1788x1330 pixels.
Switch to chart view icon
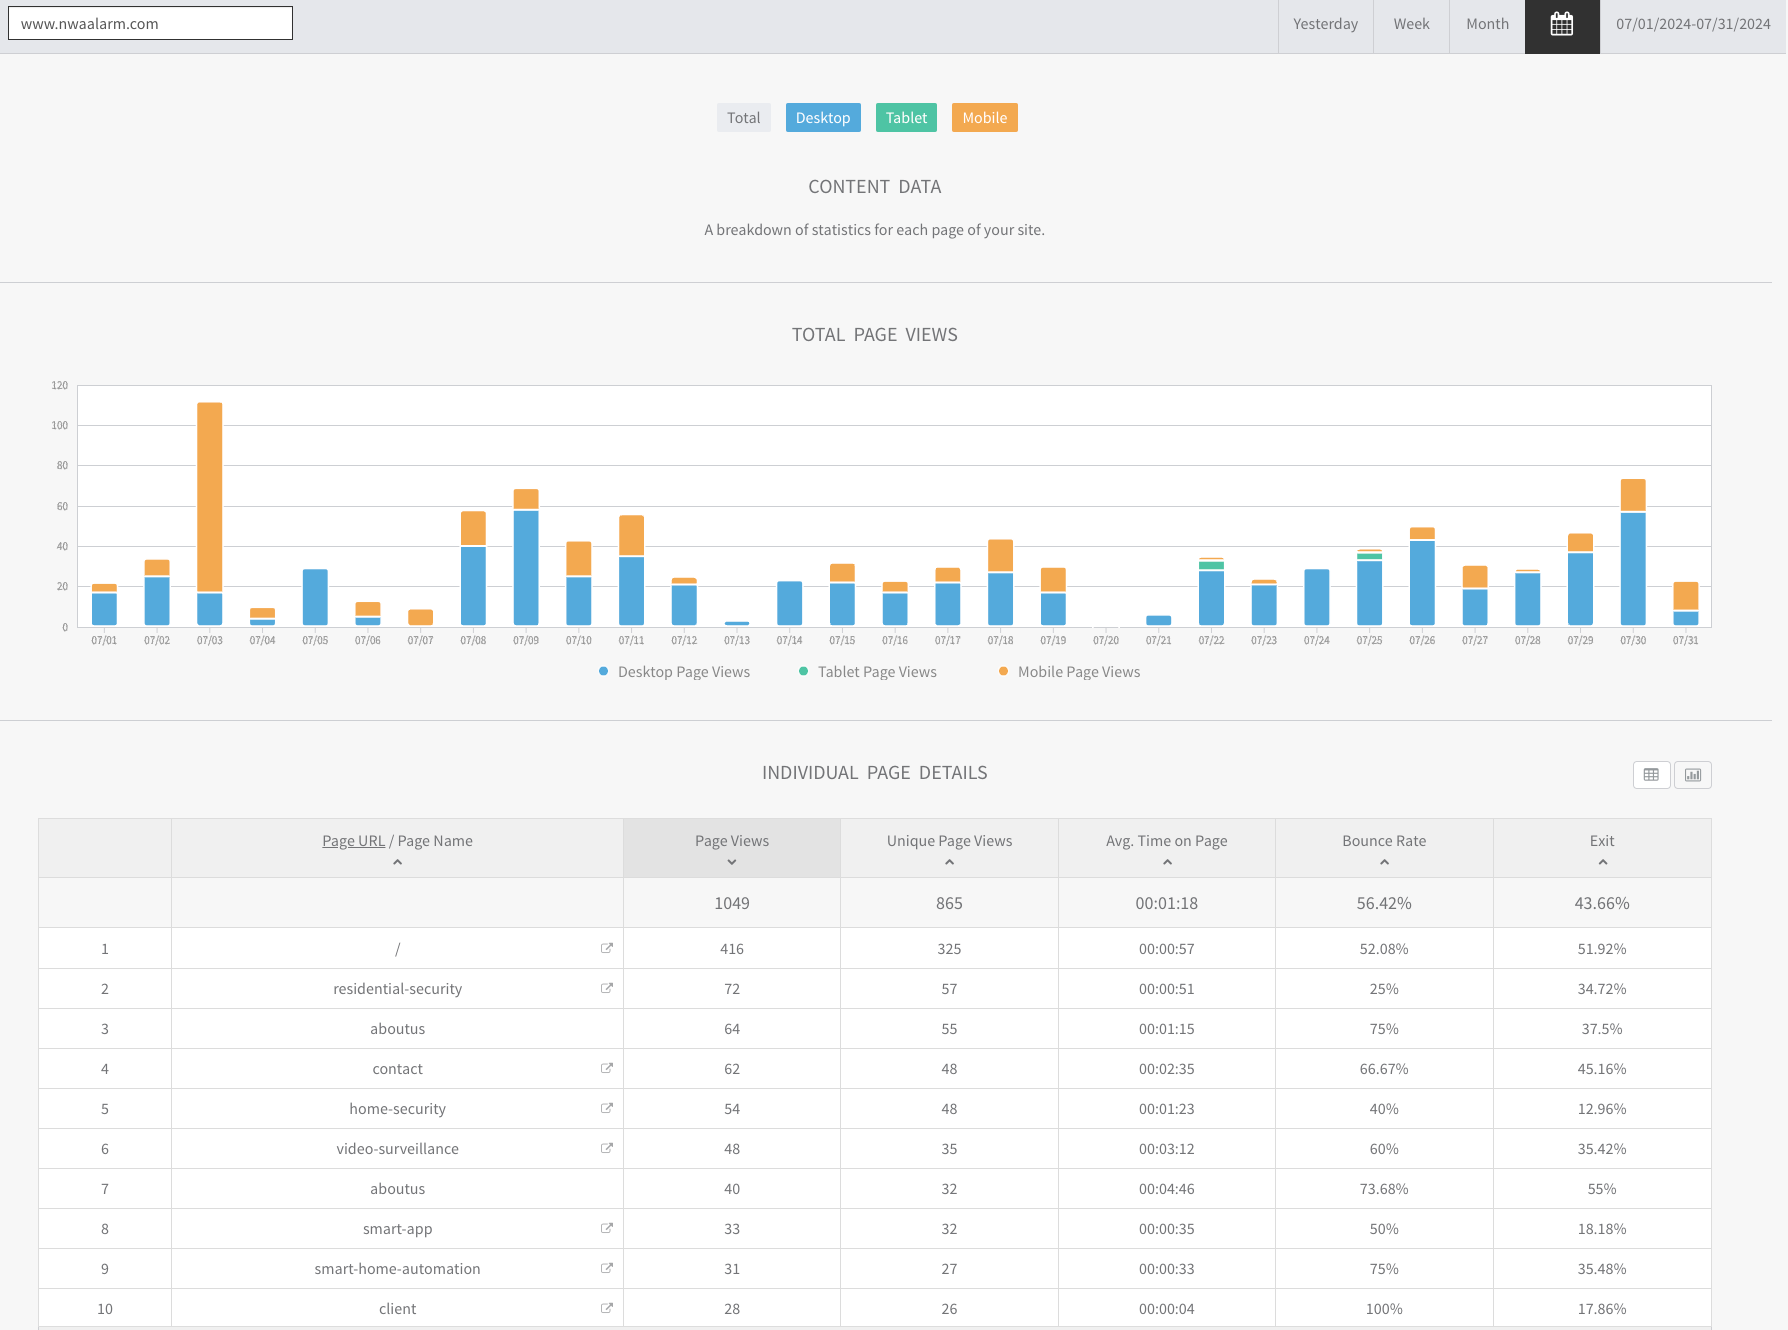tap(1692, 775)
